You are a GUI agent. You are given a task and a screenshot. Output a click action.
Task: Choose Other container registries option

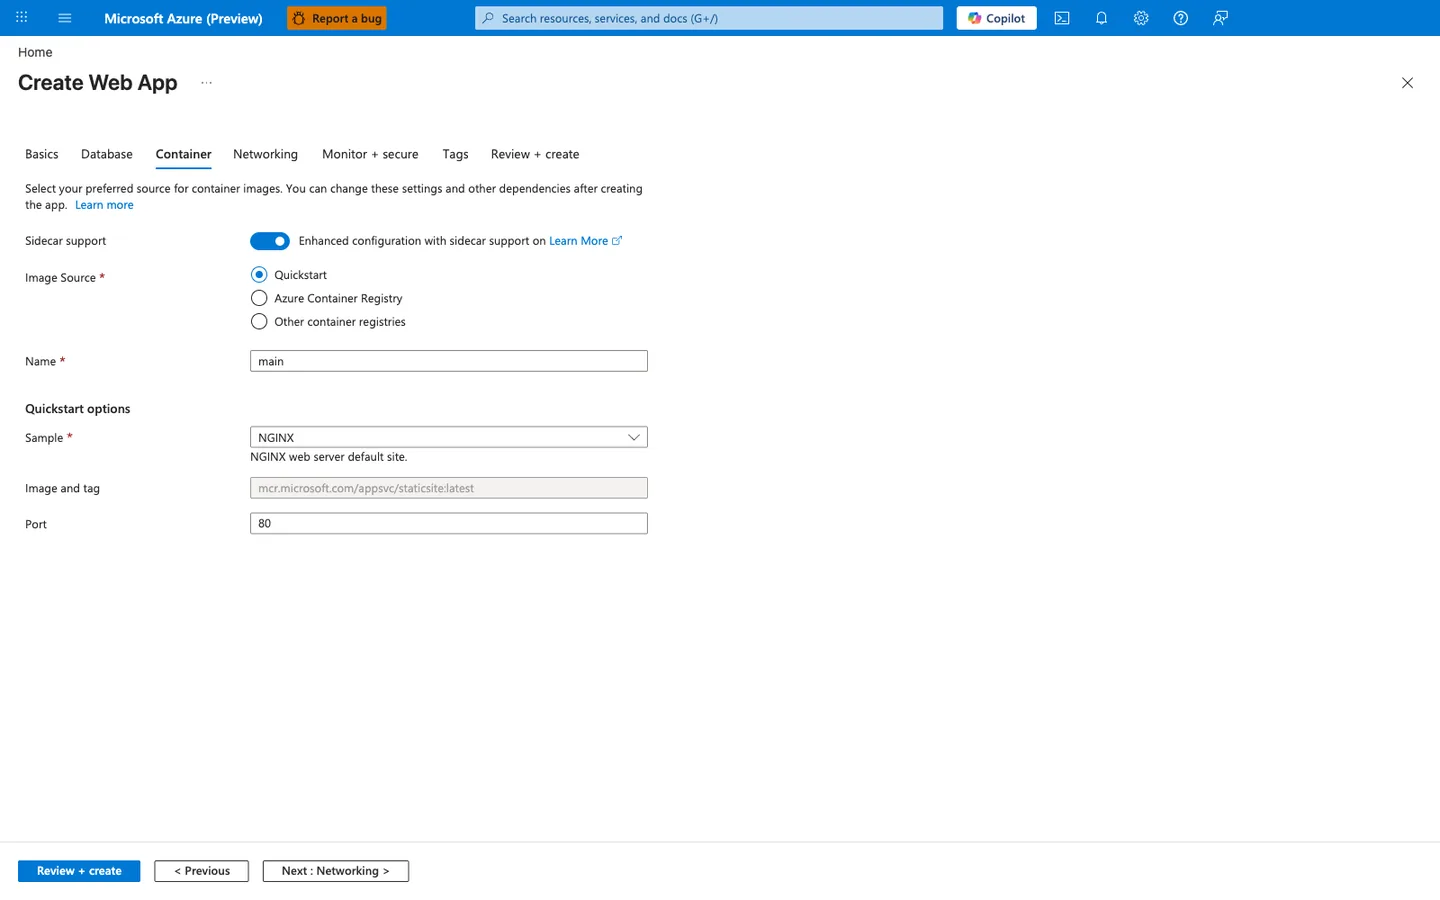[259, 321]
